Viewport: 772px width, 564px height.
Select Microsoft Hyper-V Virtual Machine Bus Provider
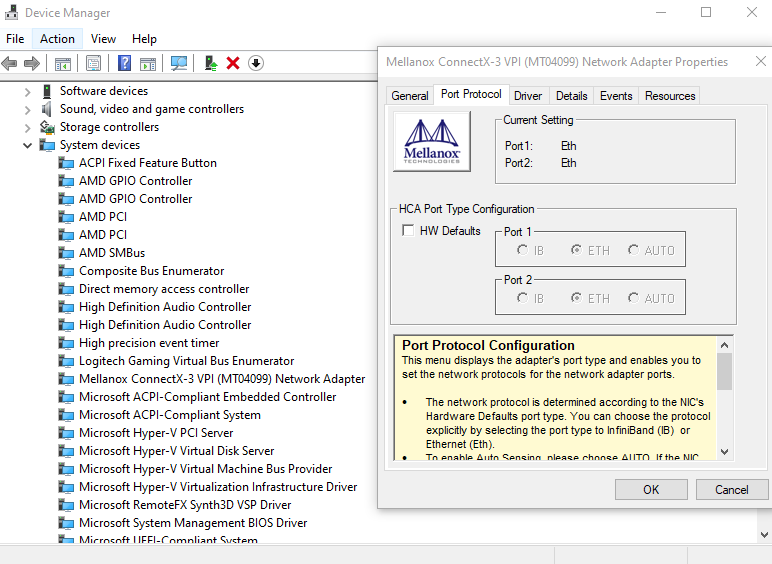click(205, 469)
